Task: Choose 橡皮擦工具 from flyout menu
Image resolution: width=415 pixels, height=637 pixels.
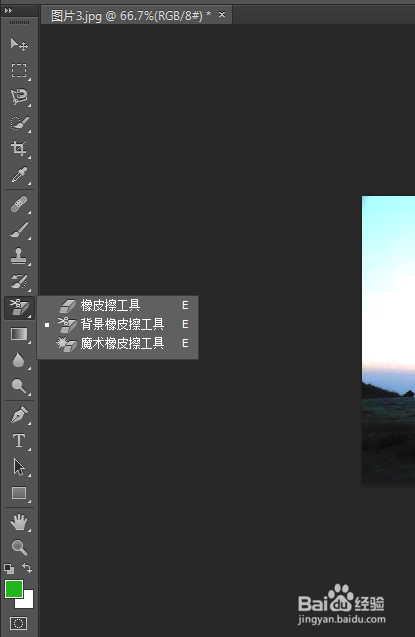Action: [117, 305]
